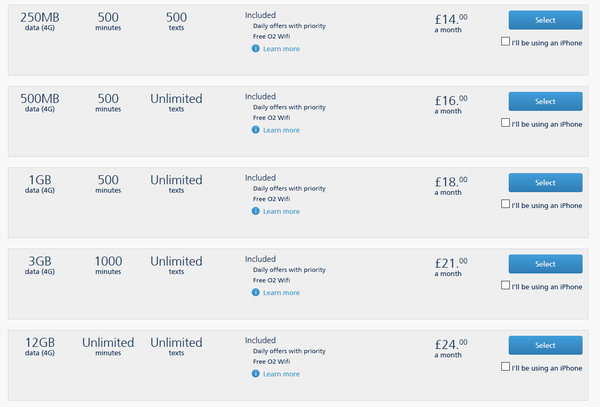The height and width of the screenshot is (407, 600).
Task: Select the 250MB £14 a month plan
Action: tap(545, 20)
